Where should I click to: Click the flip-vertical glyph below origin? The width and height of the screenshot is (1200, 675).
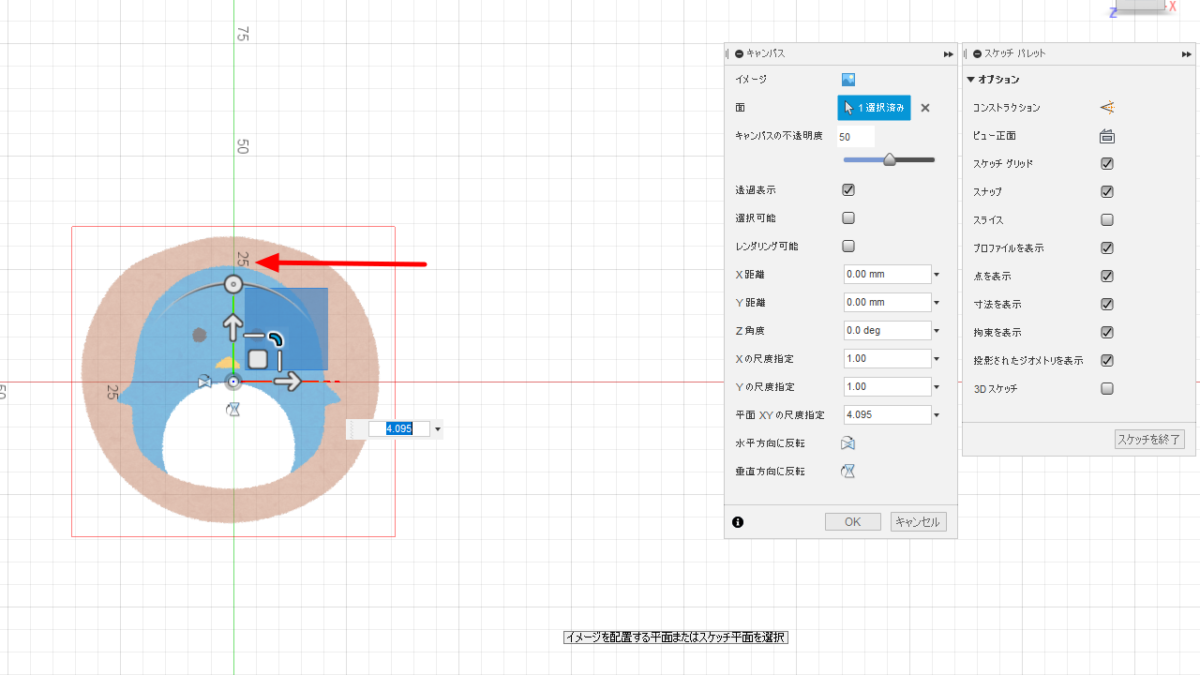pyautogui.click(x=233, y=409)
